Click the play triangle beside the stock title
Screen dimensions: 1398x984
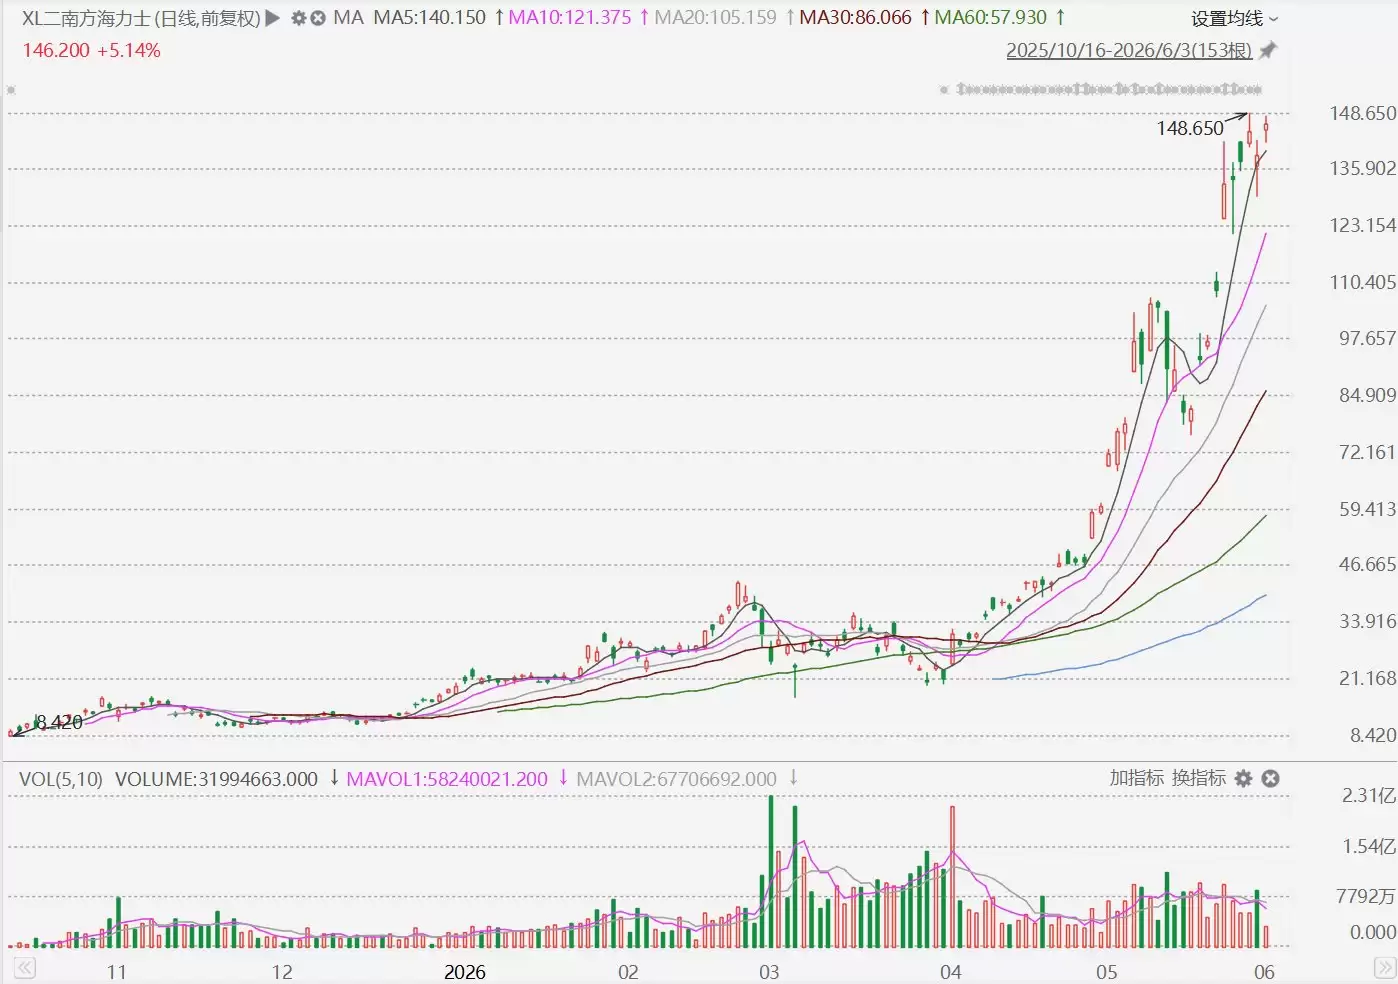[272, 18]
